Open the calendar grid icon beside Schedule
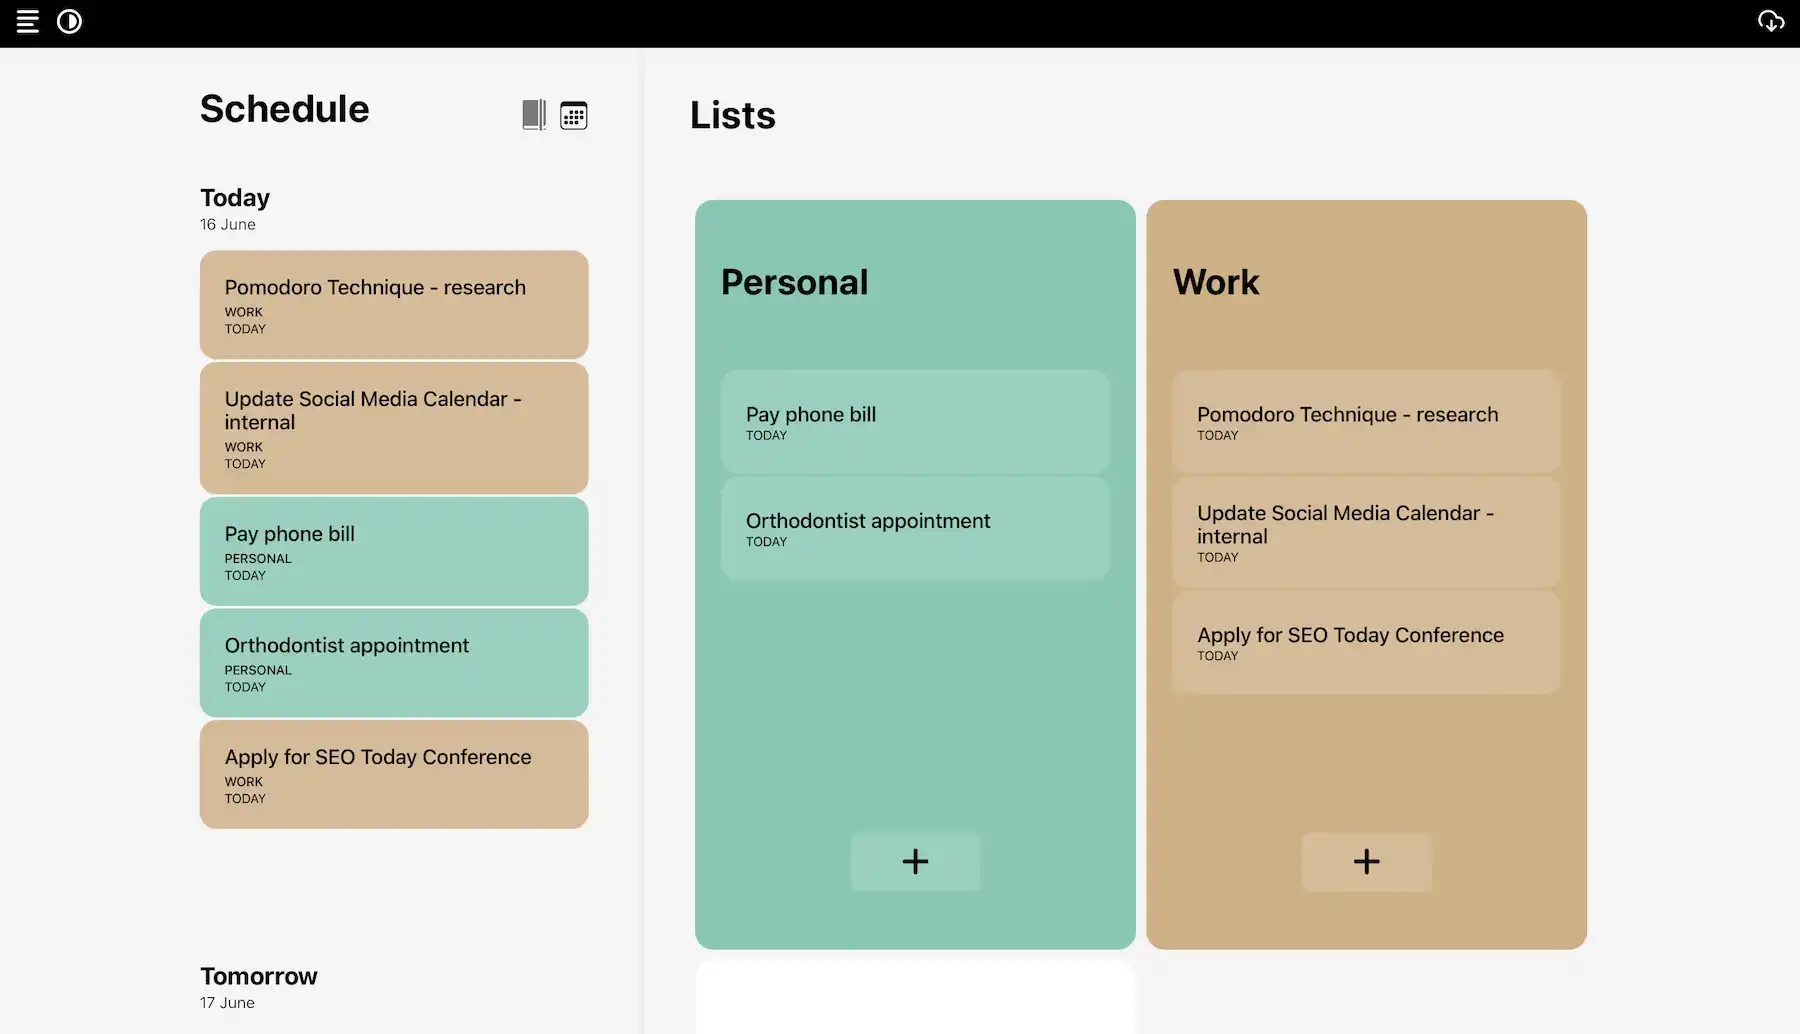1800x1034 pixels. pos(574,115)
